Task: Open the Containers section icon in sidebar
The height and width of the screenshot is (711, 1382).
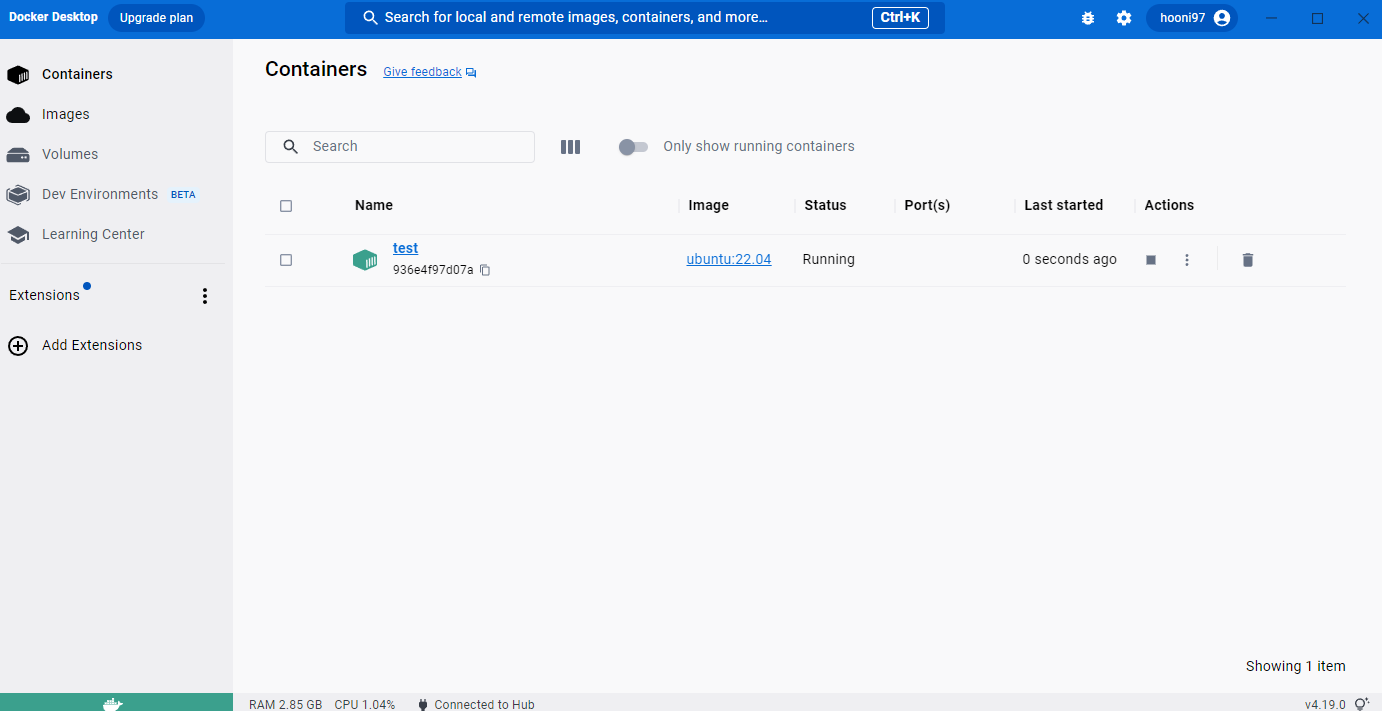Action: (x=18, y=75)
